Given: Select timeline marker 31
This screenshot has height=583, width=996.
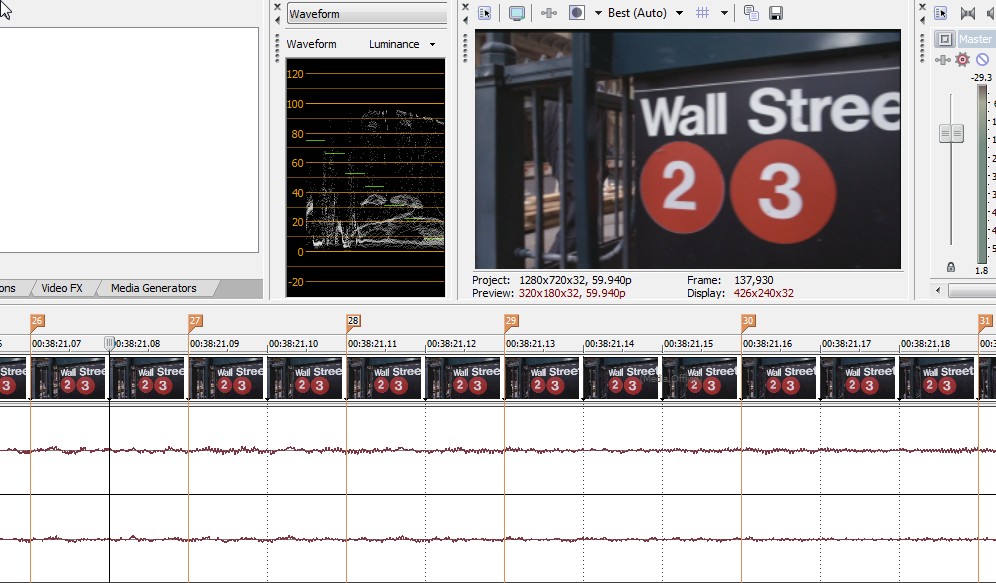Looking at the screenshot, I should point(985,321).
